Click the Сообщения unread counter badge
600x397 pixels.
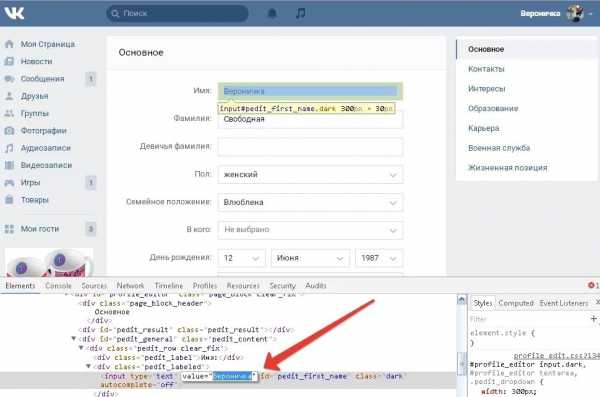(x=91, y=79)
